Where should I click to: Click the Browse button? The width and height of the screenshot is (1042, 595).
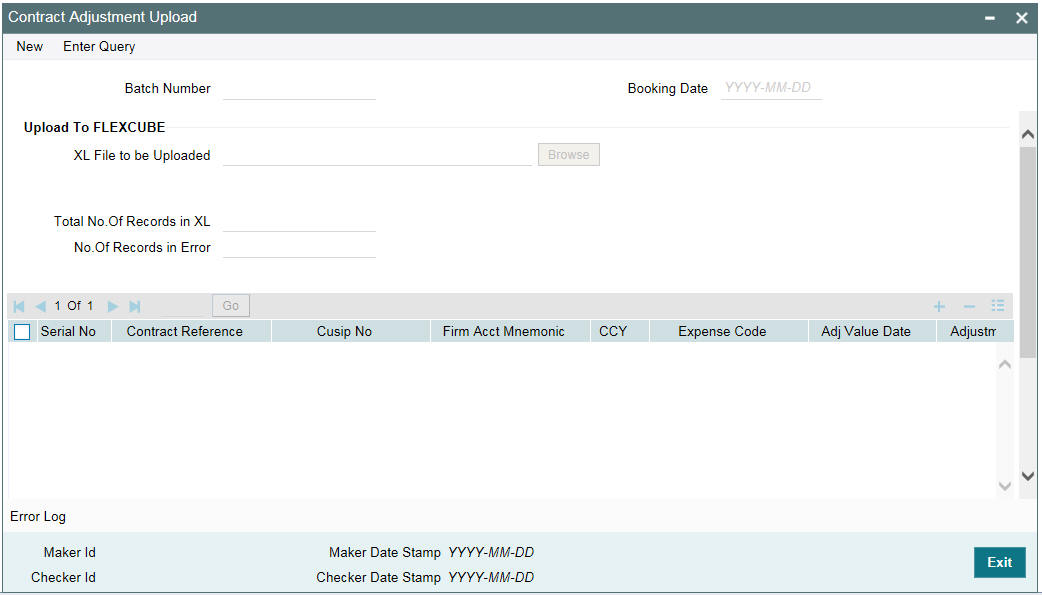[569, 155]
